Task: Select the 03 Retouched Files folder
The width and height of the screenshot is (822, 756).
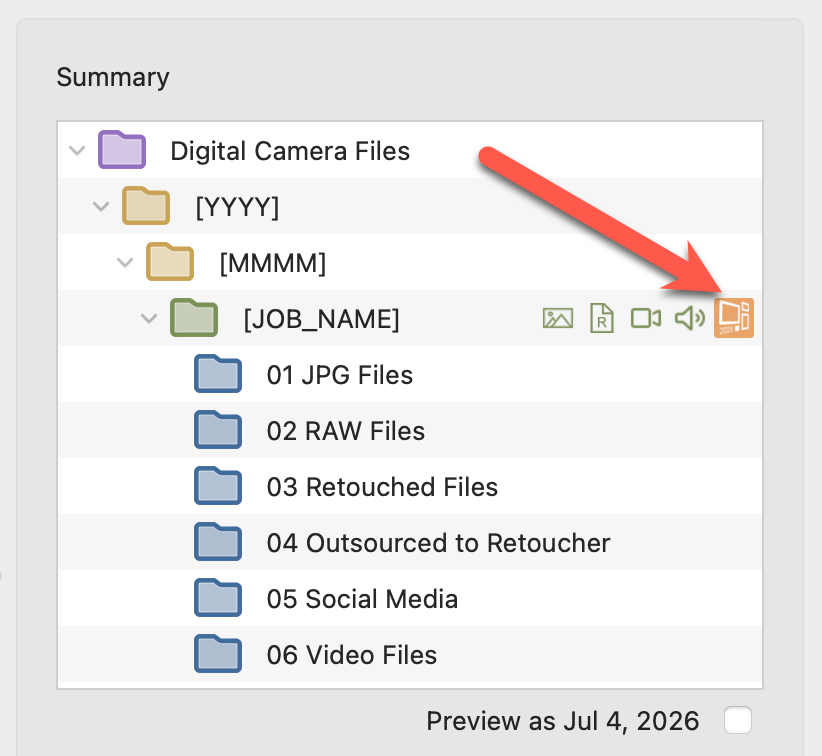Action: coord(382,487)
